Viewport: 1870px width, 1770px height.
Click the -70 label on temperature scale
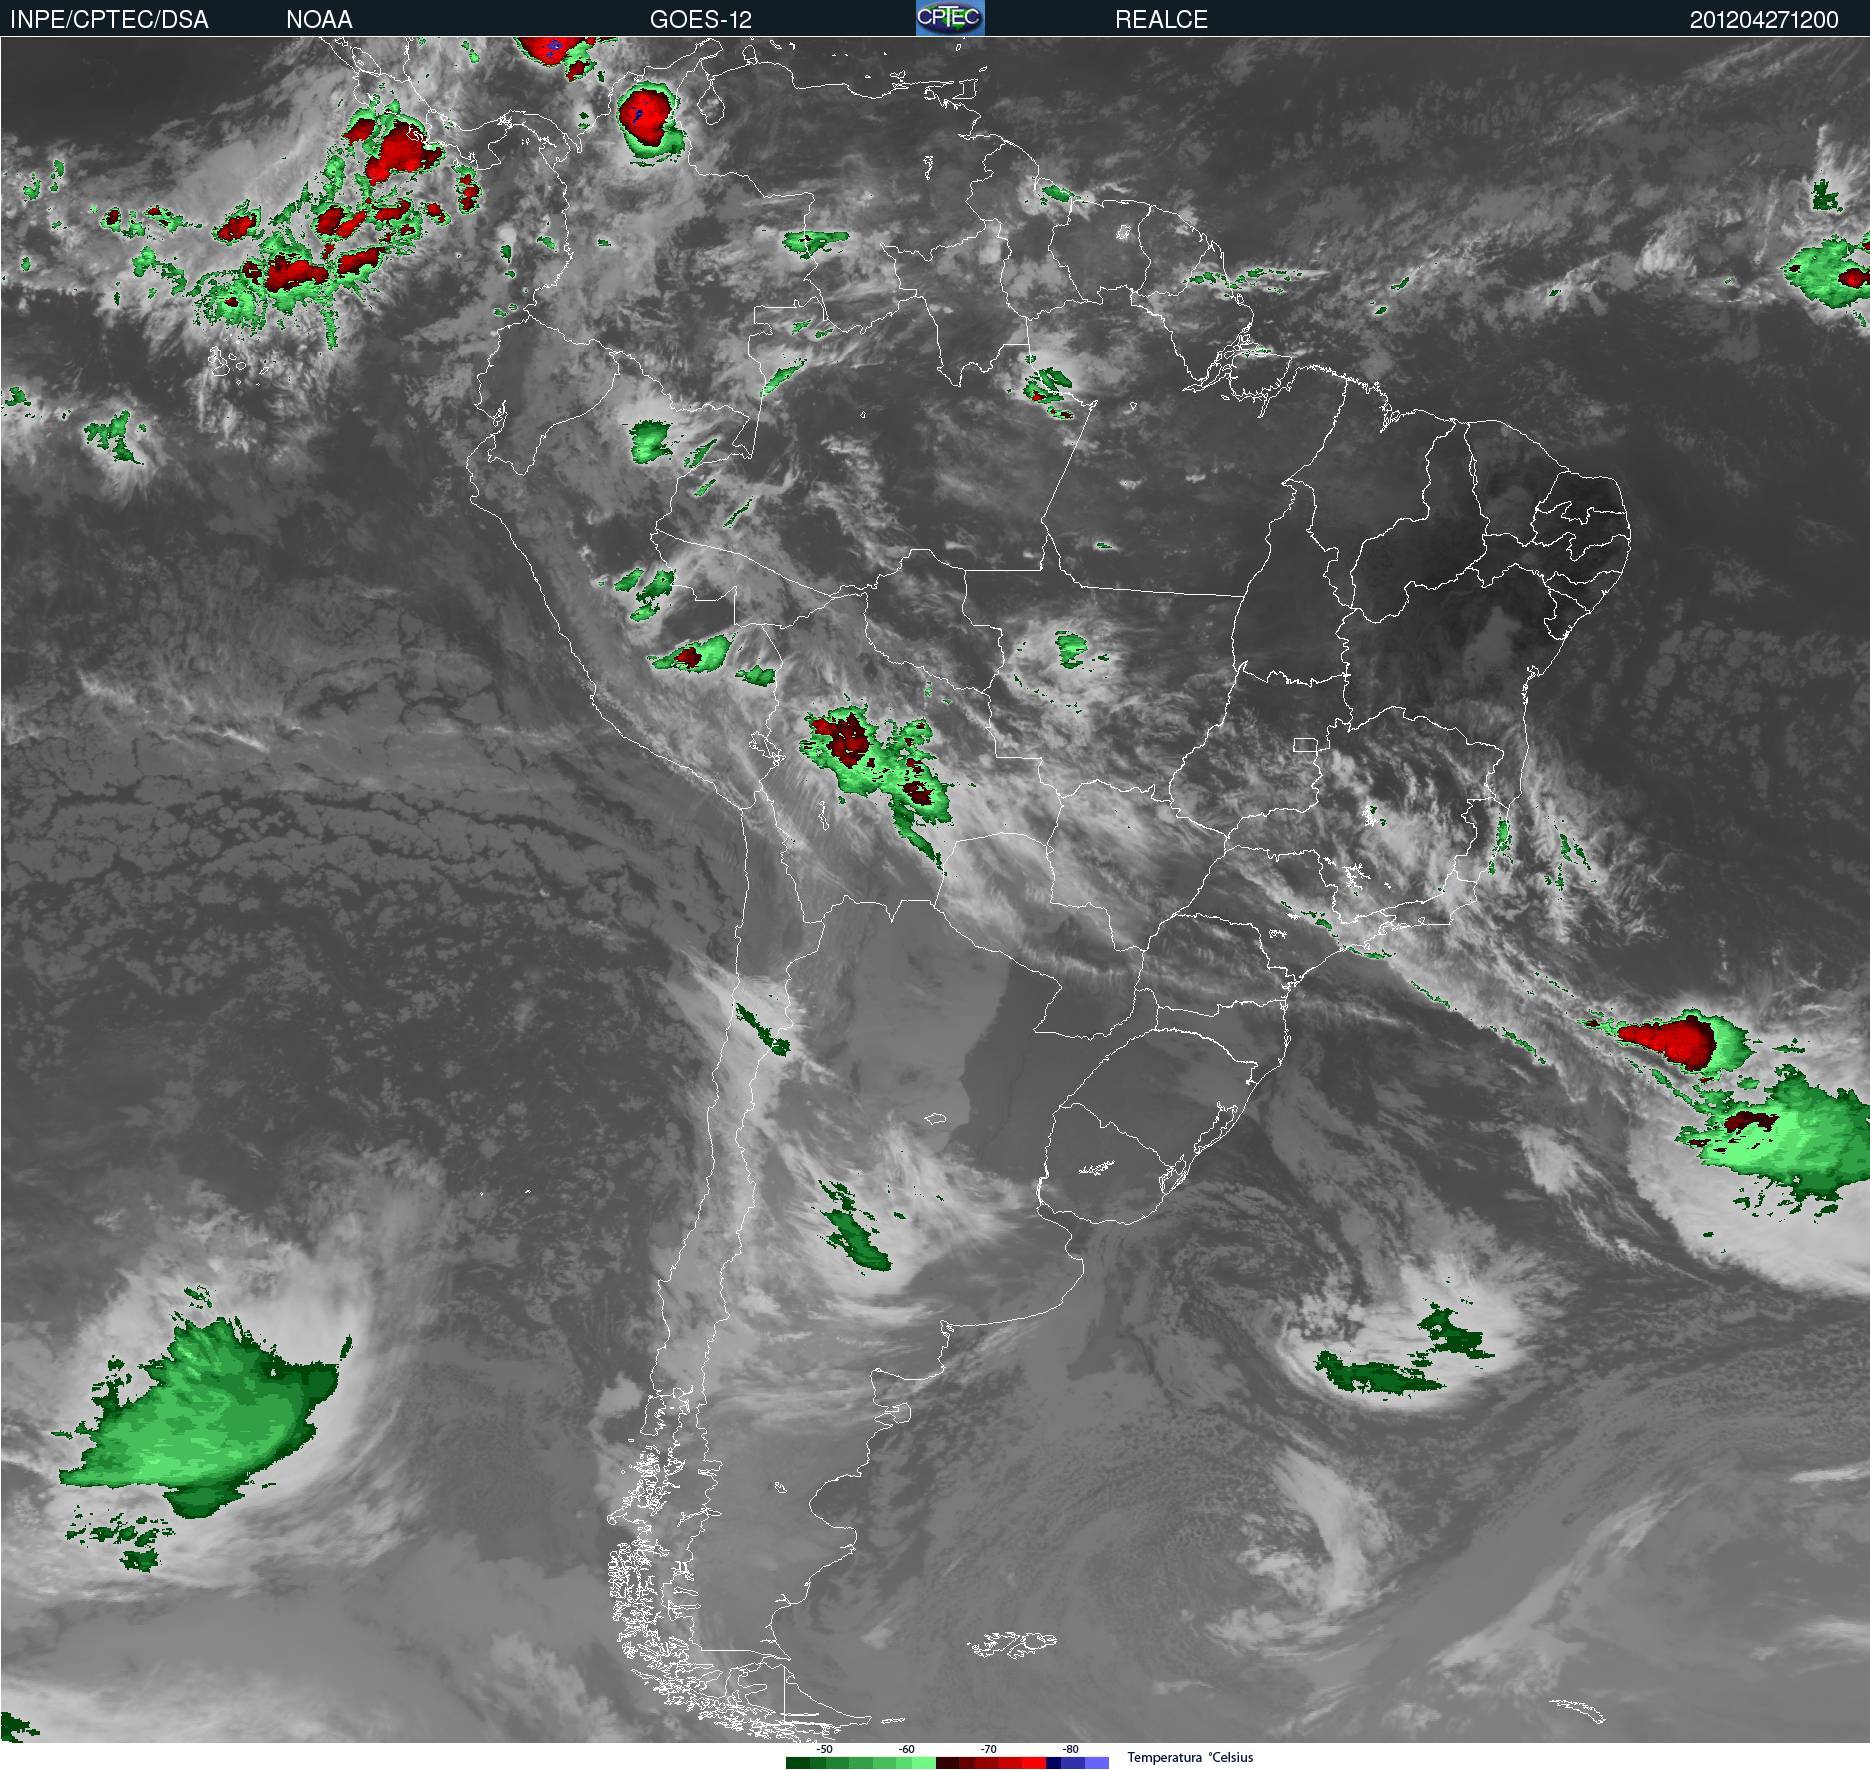pos(988,1749)
